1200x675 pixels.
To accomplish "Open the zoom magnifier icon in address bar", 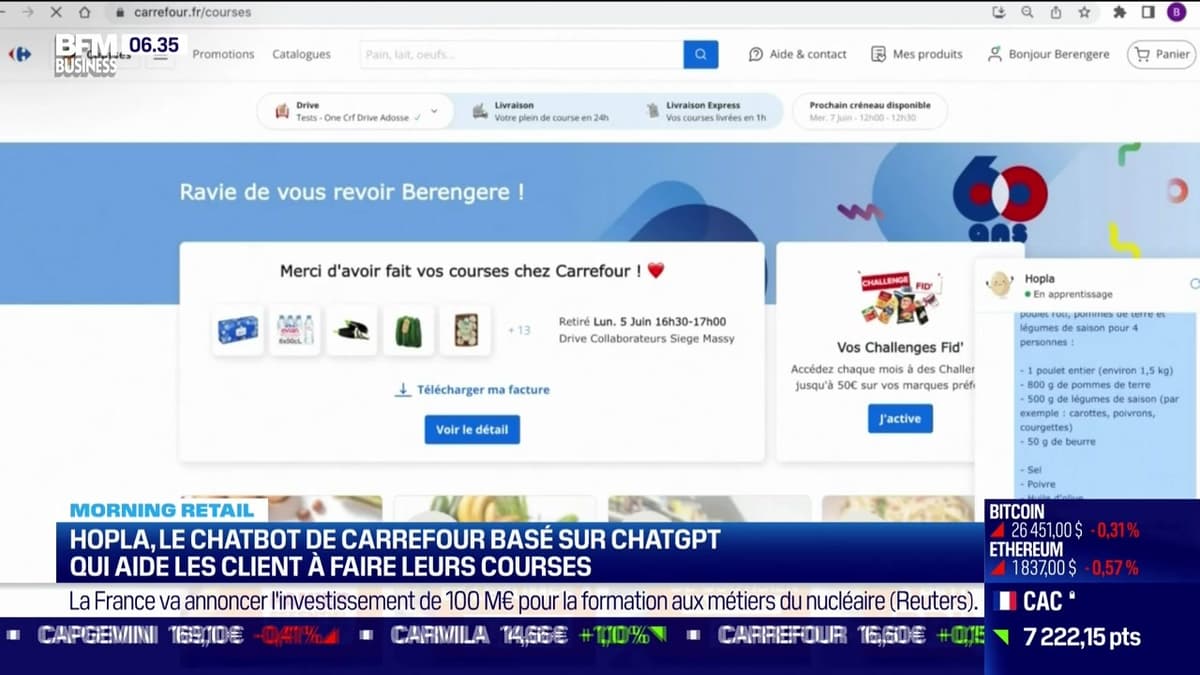I will click(1027, 12).
